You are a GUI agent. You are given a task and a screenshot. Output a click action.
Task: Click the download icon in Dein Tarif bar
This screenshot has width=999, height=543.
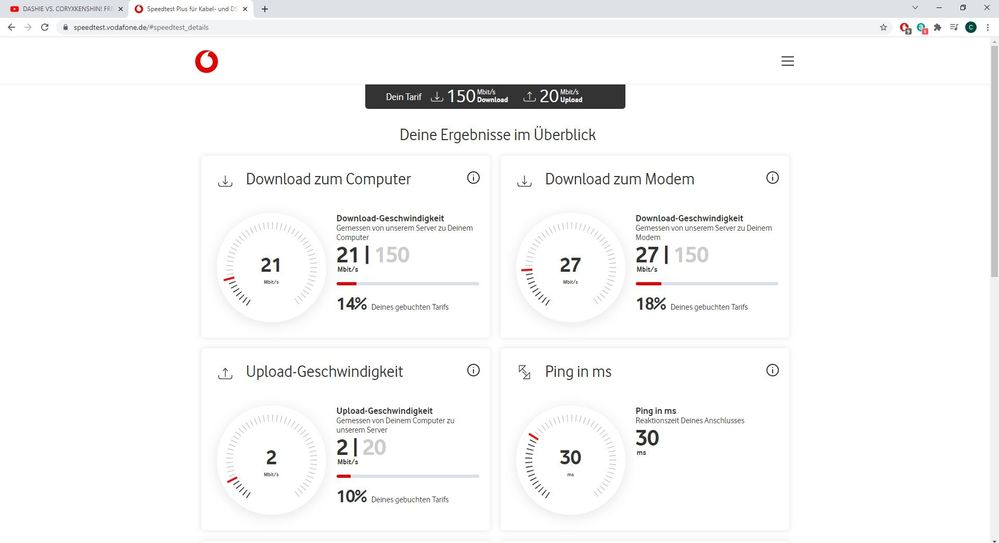437,97
